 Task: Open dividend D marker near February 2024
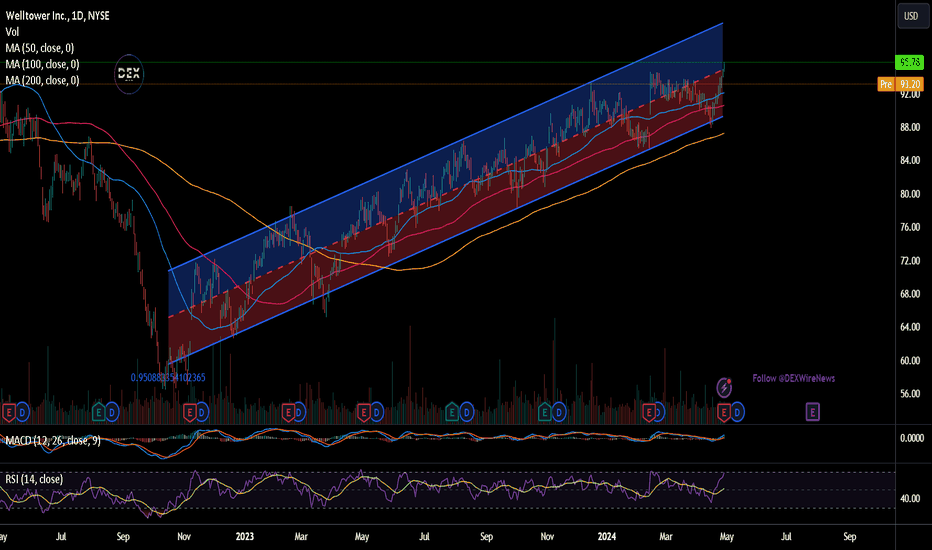[x=659, y=412]
